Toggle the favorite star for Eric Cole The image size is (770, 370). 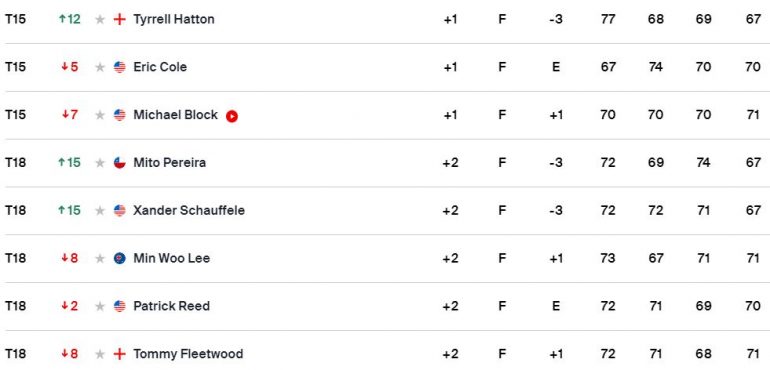pos(100,67)
